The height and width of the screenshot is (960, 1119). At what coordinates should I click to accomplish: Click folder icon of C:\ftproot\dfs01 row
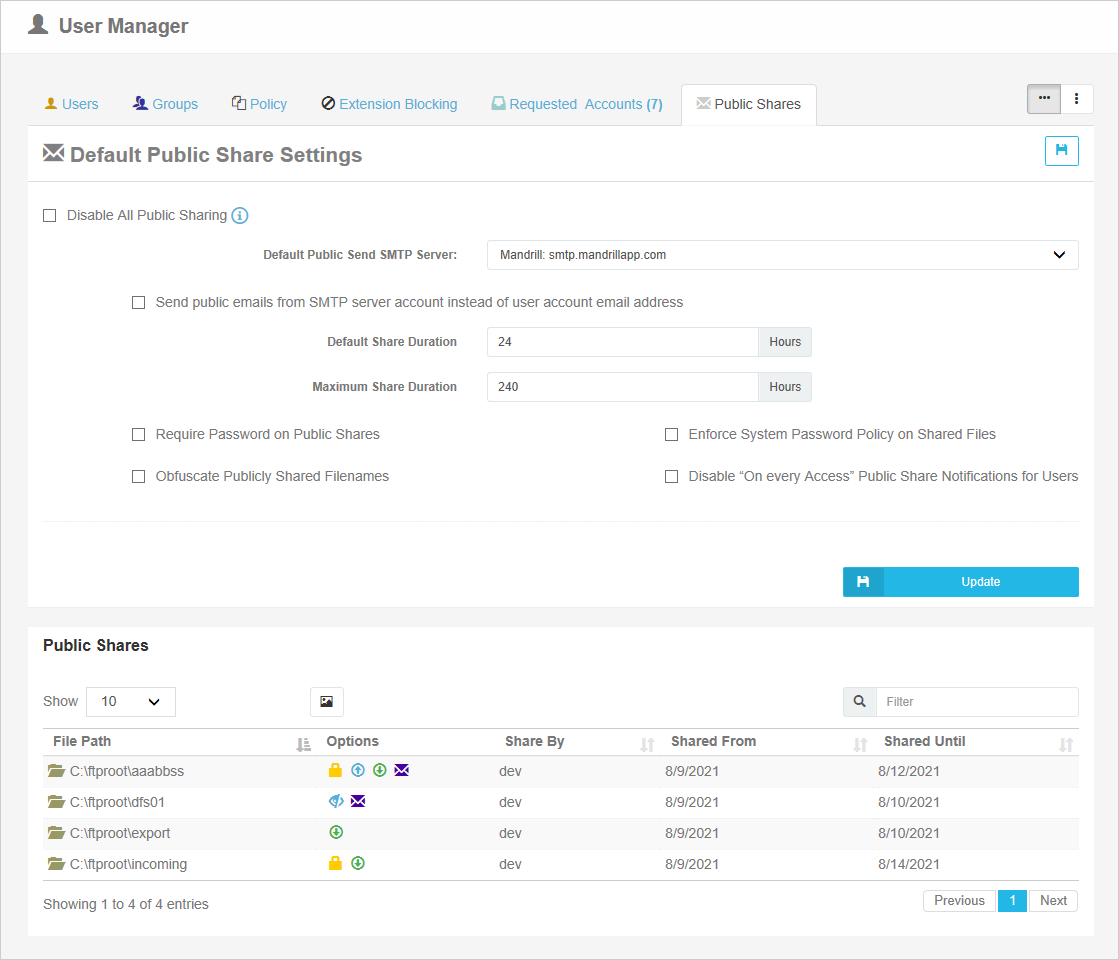(x=56, y=802)
